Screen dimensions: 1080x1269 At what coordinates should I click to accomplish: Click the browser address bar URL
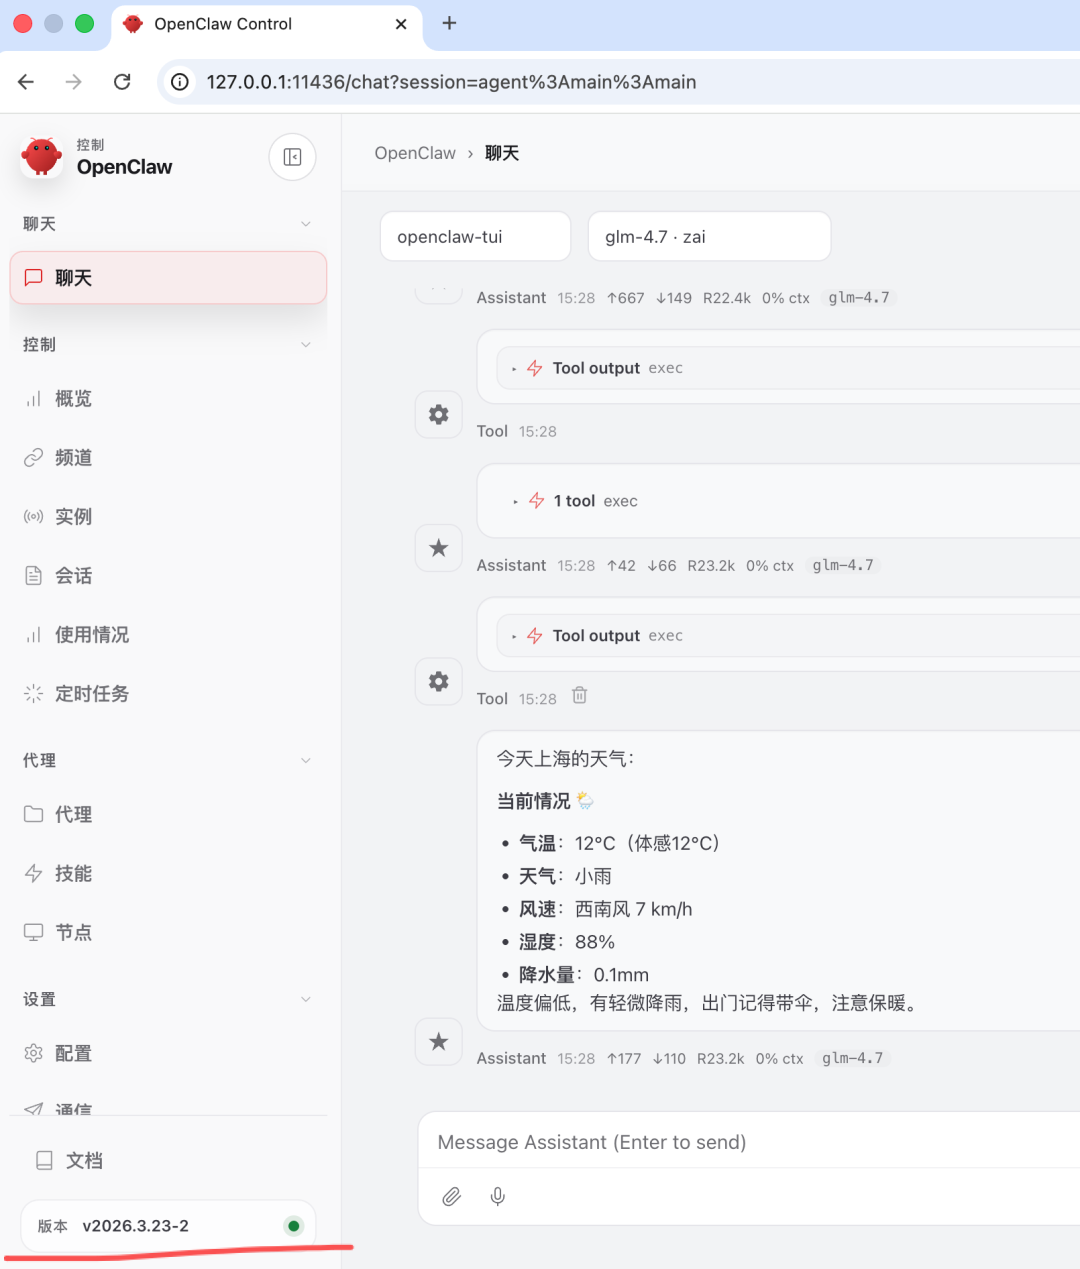[451, 82]
